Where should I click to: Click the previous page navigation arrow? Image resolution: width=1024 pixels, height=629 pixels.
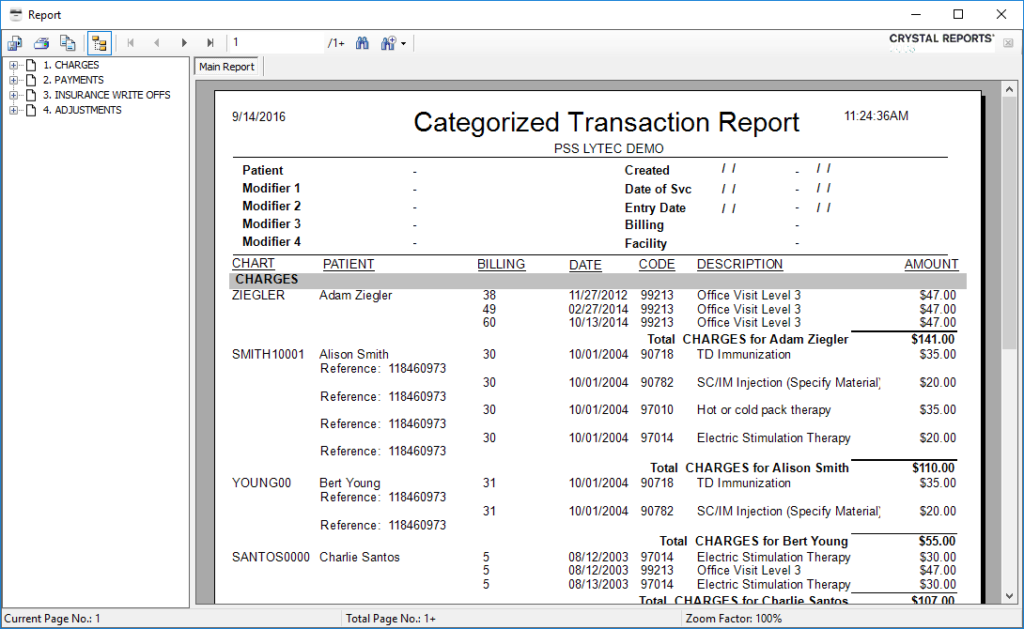coord(156,42)
